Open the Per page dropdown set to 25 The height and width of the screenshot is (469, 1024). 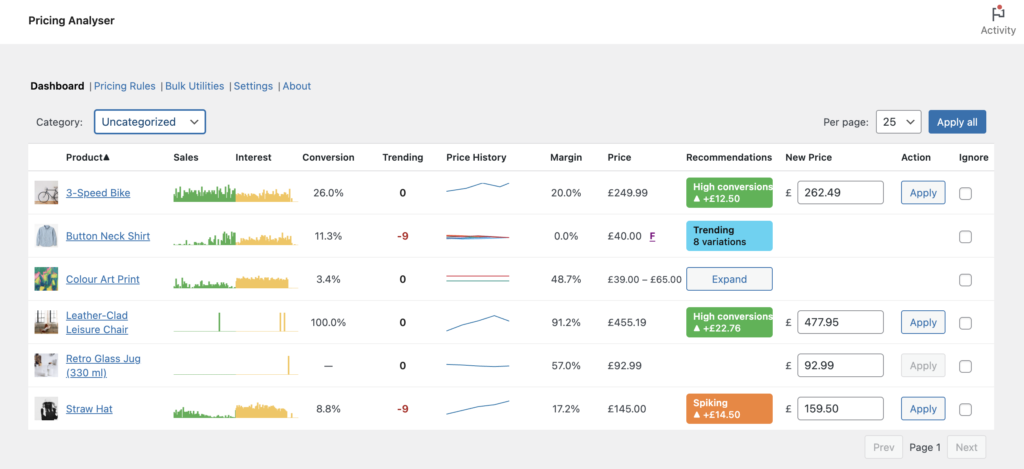pos(897,122)
